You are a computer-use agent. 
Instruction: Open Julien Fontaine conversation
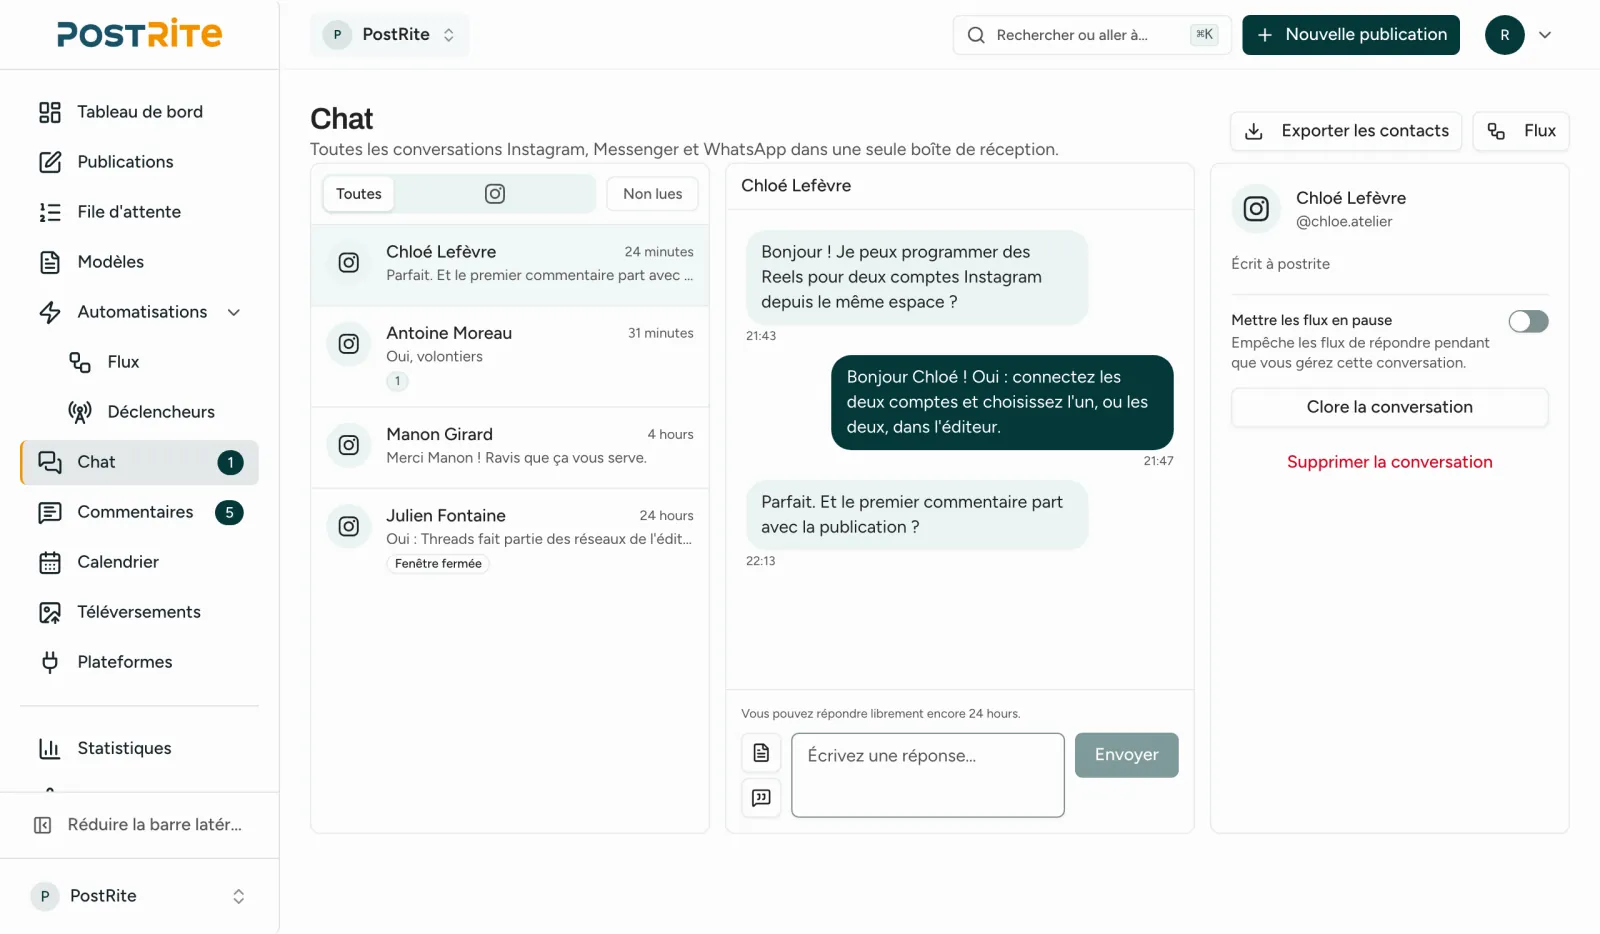(x=510, y=538)
